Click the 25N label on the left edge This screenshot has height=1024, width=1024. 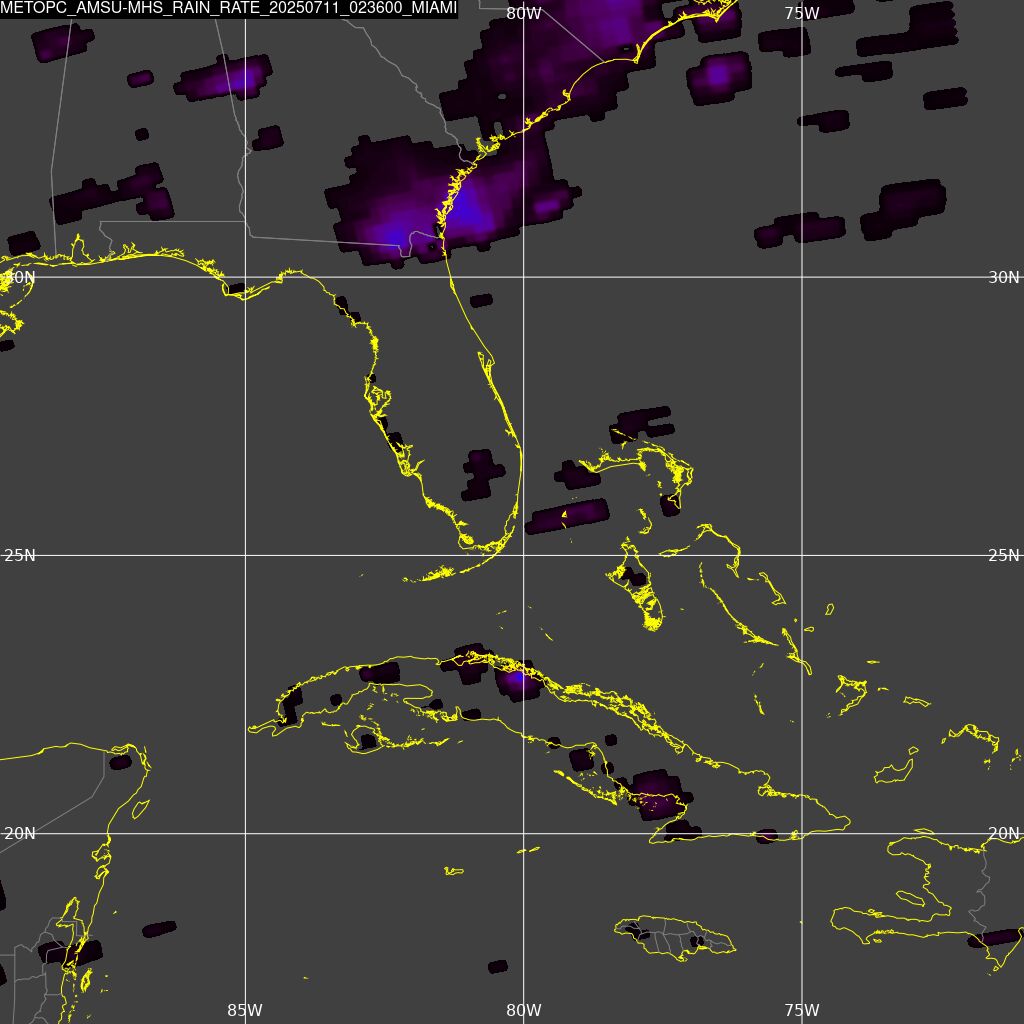click(x=20, y=555)
